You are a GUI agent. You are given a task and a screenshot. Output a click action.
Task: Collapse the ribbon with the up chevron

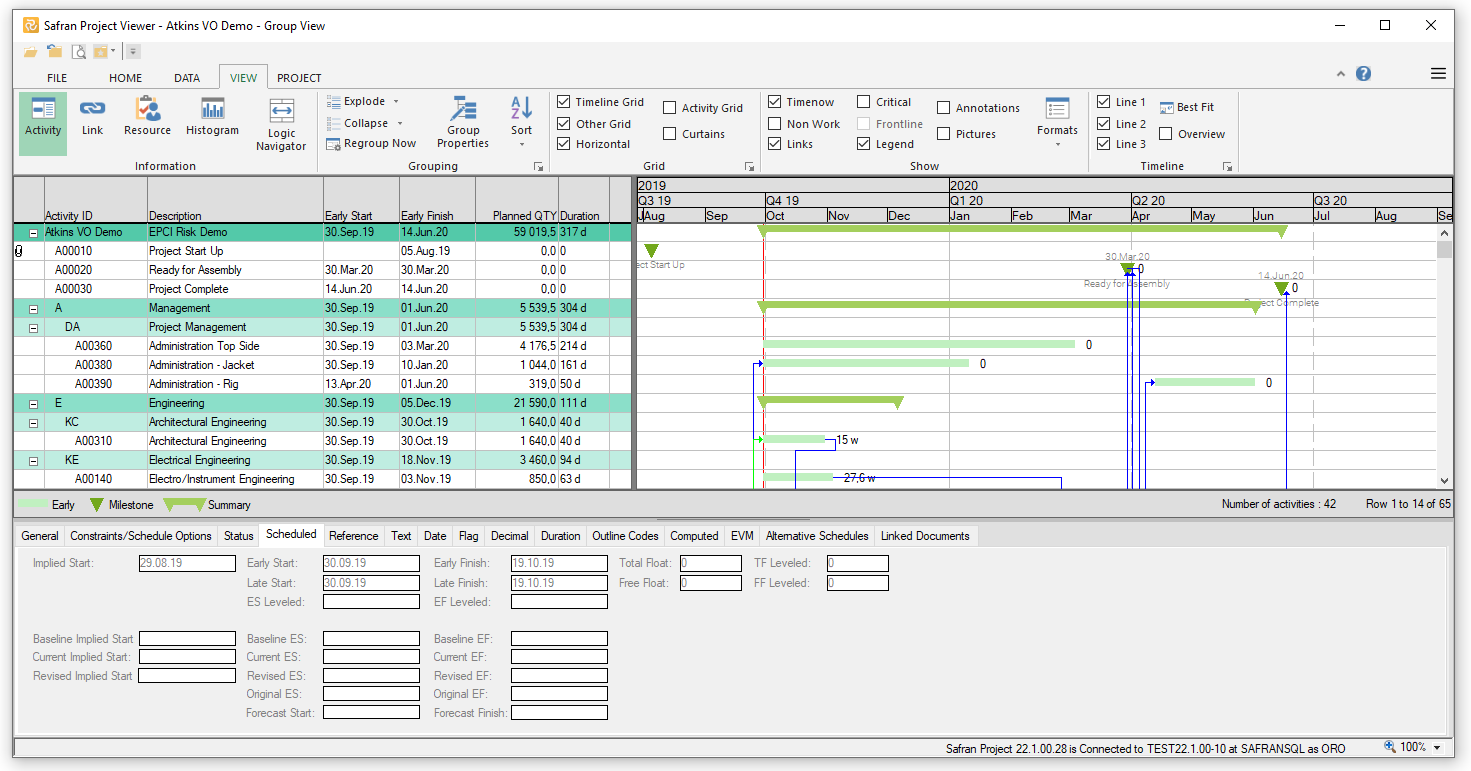pyautogui.click(x=1341, y=75)
